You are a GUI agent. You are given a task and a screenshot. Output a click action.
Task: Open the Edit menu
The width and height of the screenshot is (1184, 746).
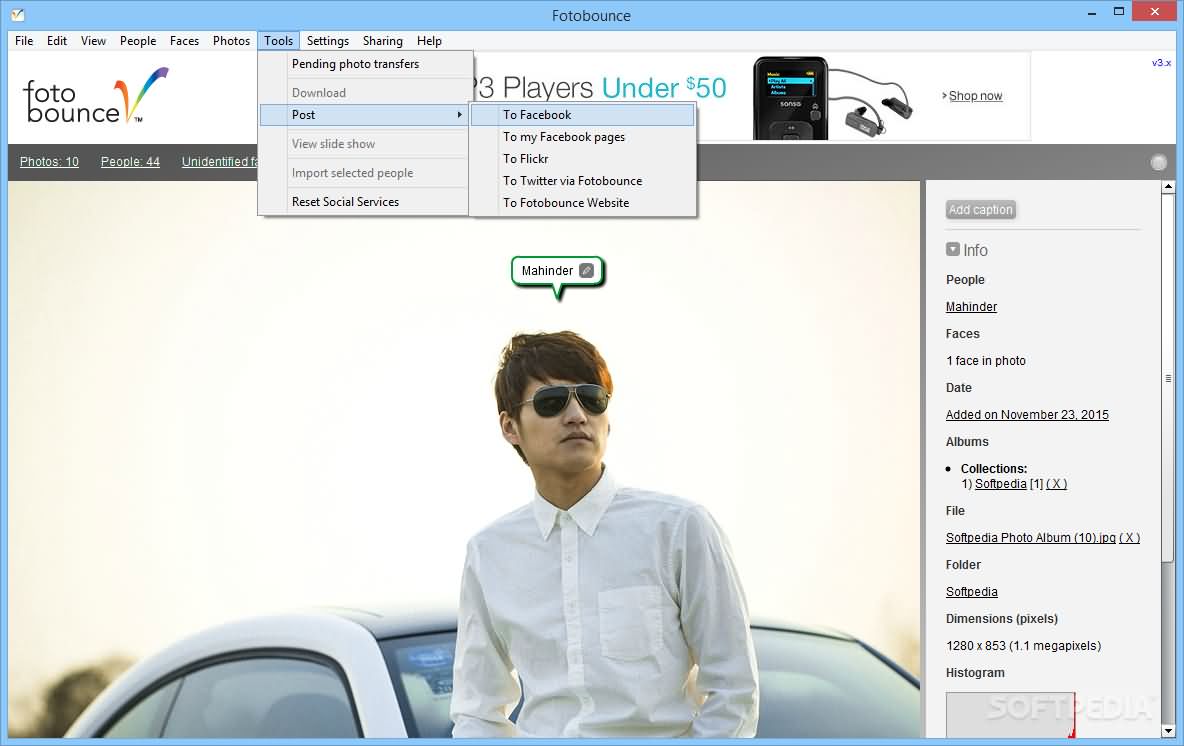coord(57,41)
